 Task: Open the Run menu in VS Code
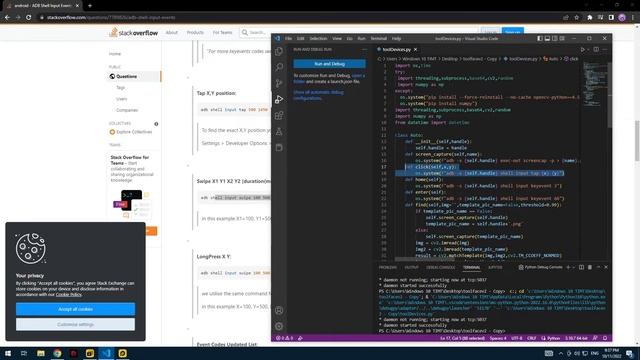click(361, 38)
